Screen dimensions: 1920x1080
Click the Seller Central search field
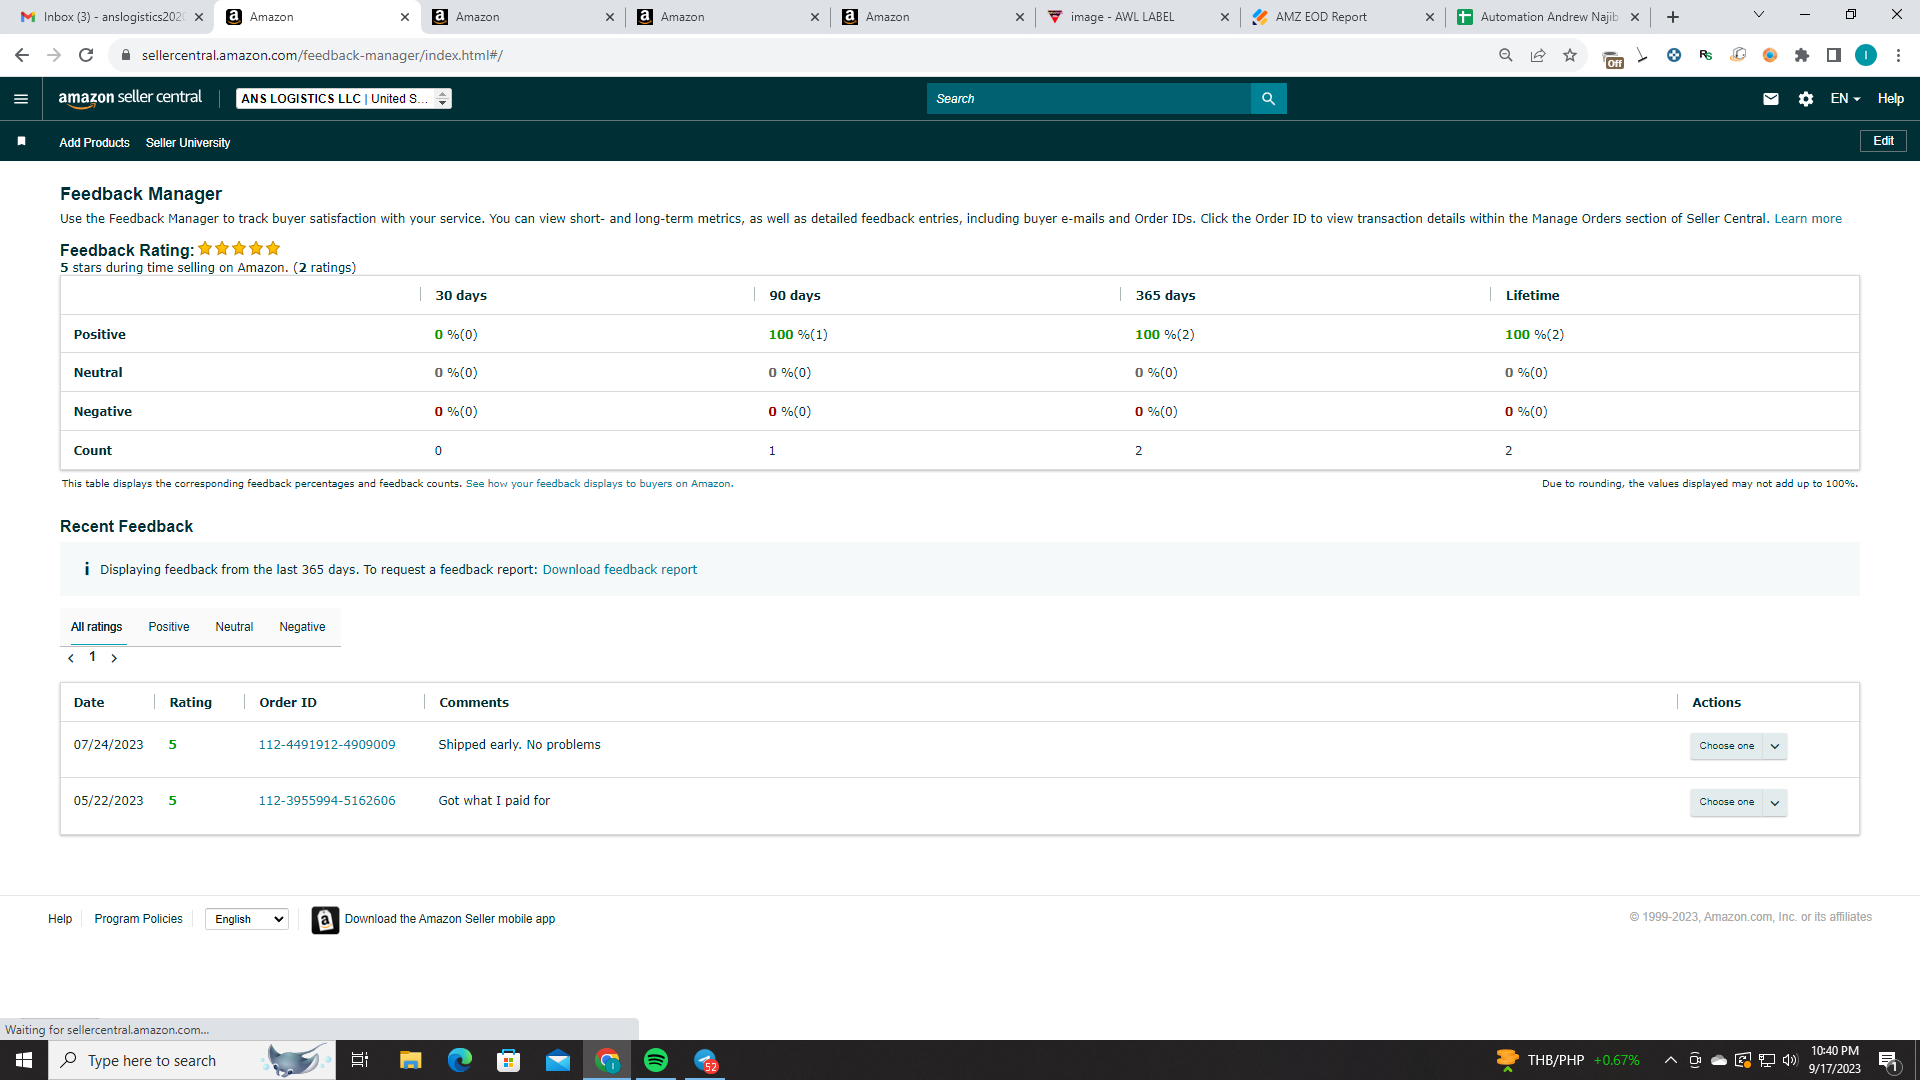click(1089, 99)
